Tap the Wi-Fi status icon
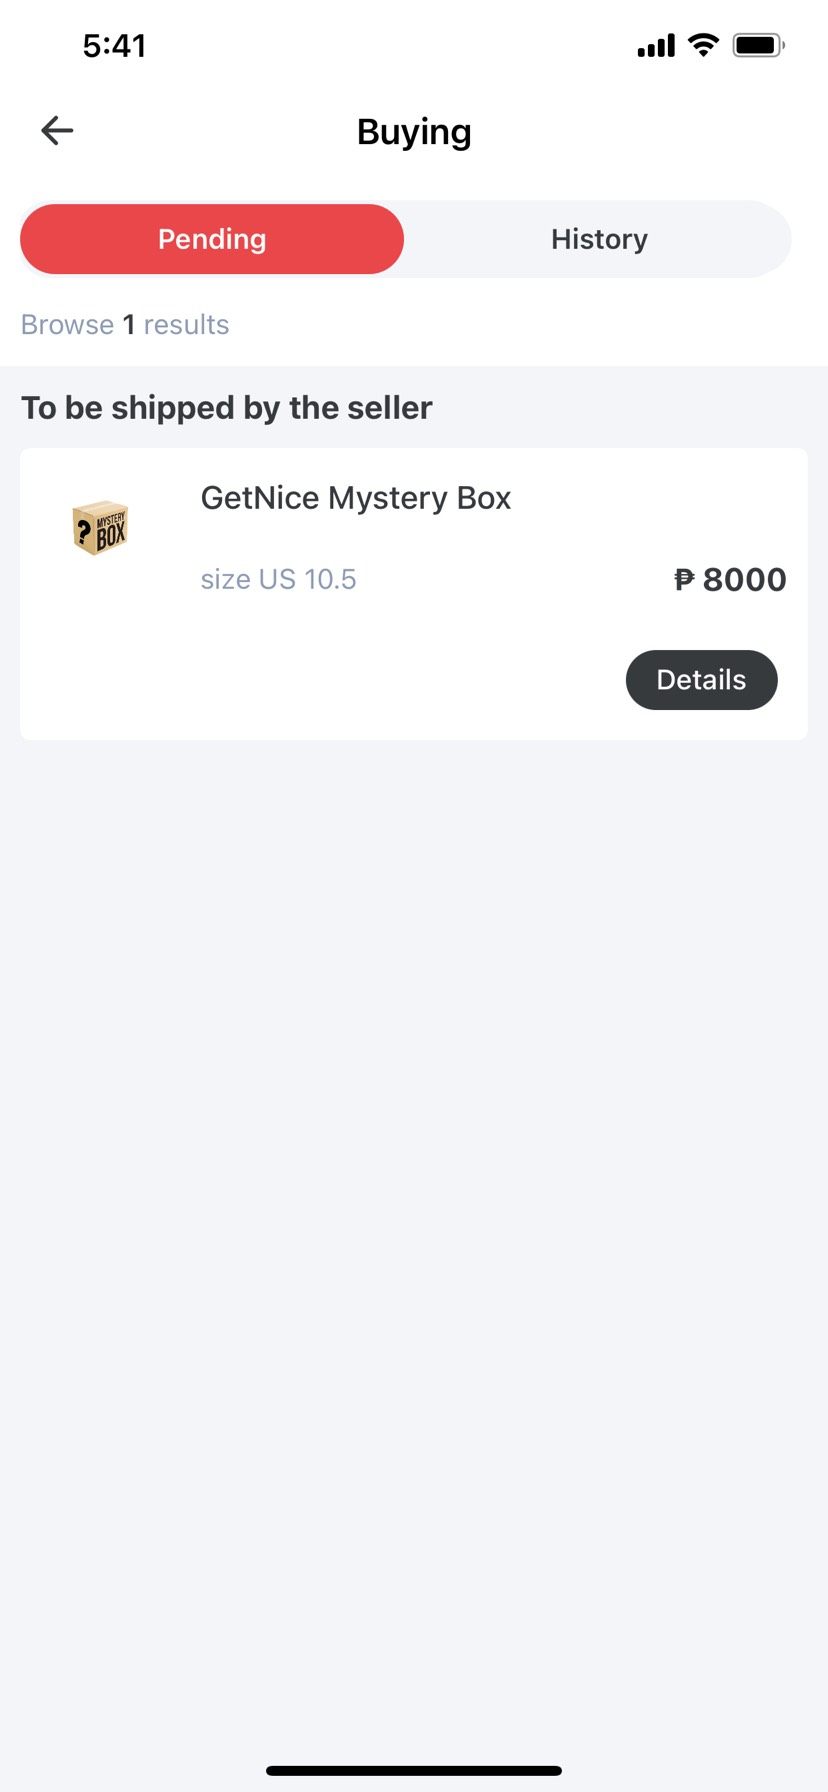This screenshot has width=828, height=1792. pos(704,45)
